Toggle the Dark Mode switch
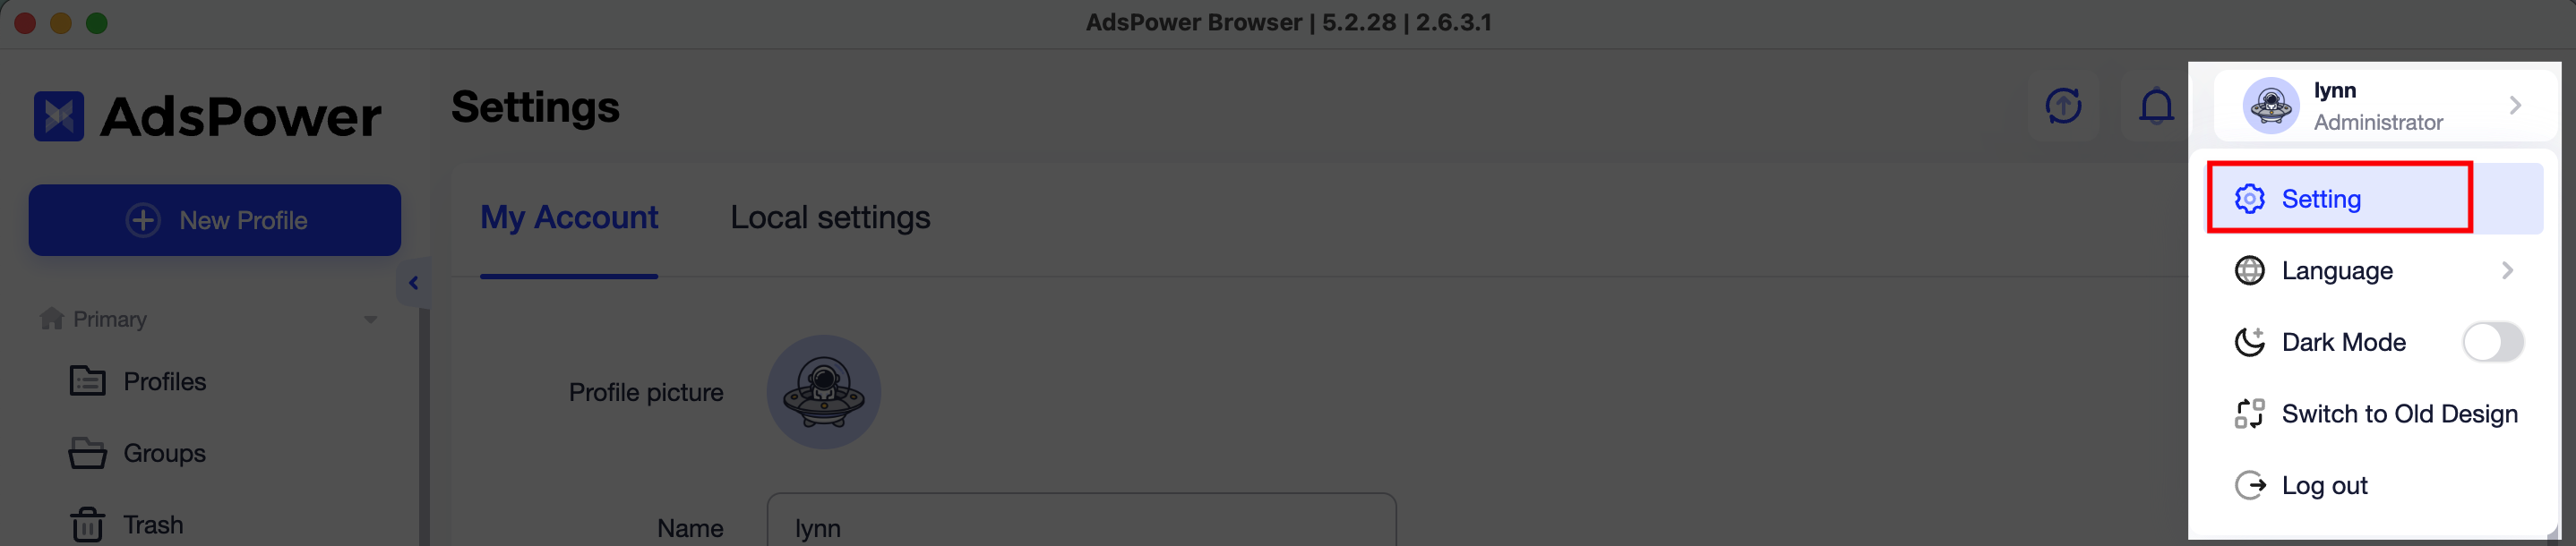The width and height of the screenshot is (2576, 546). tap(2492, 343)
